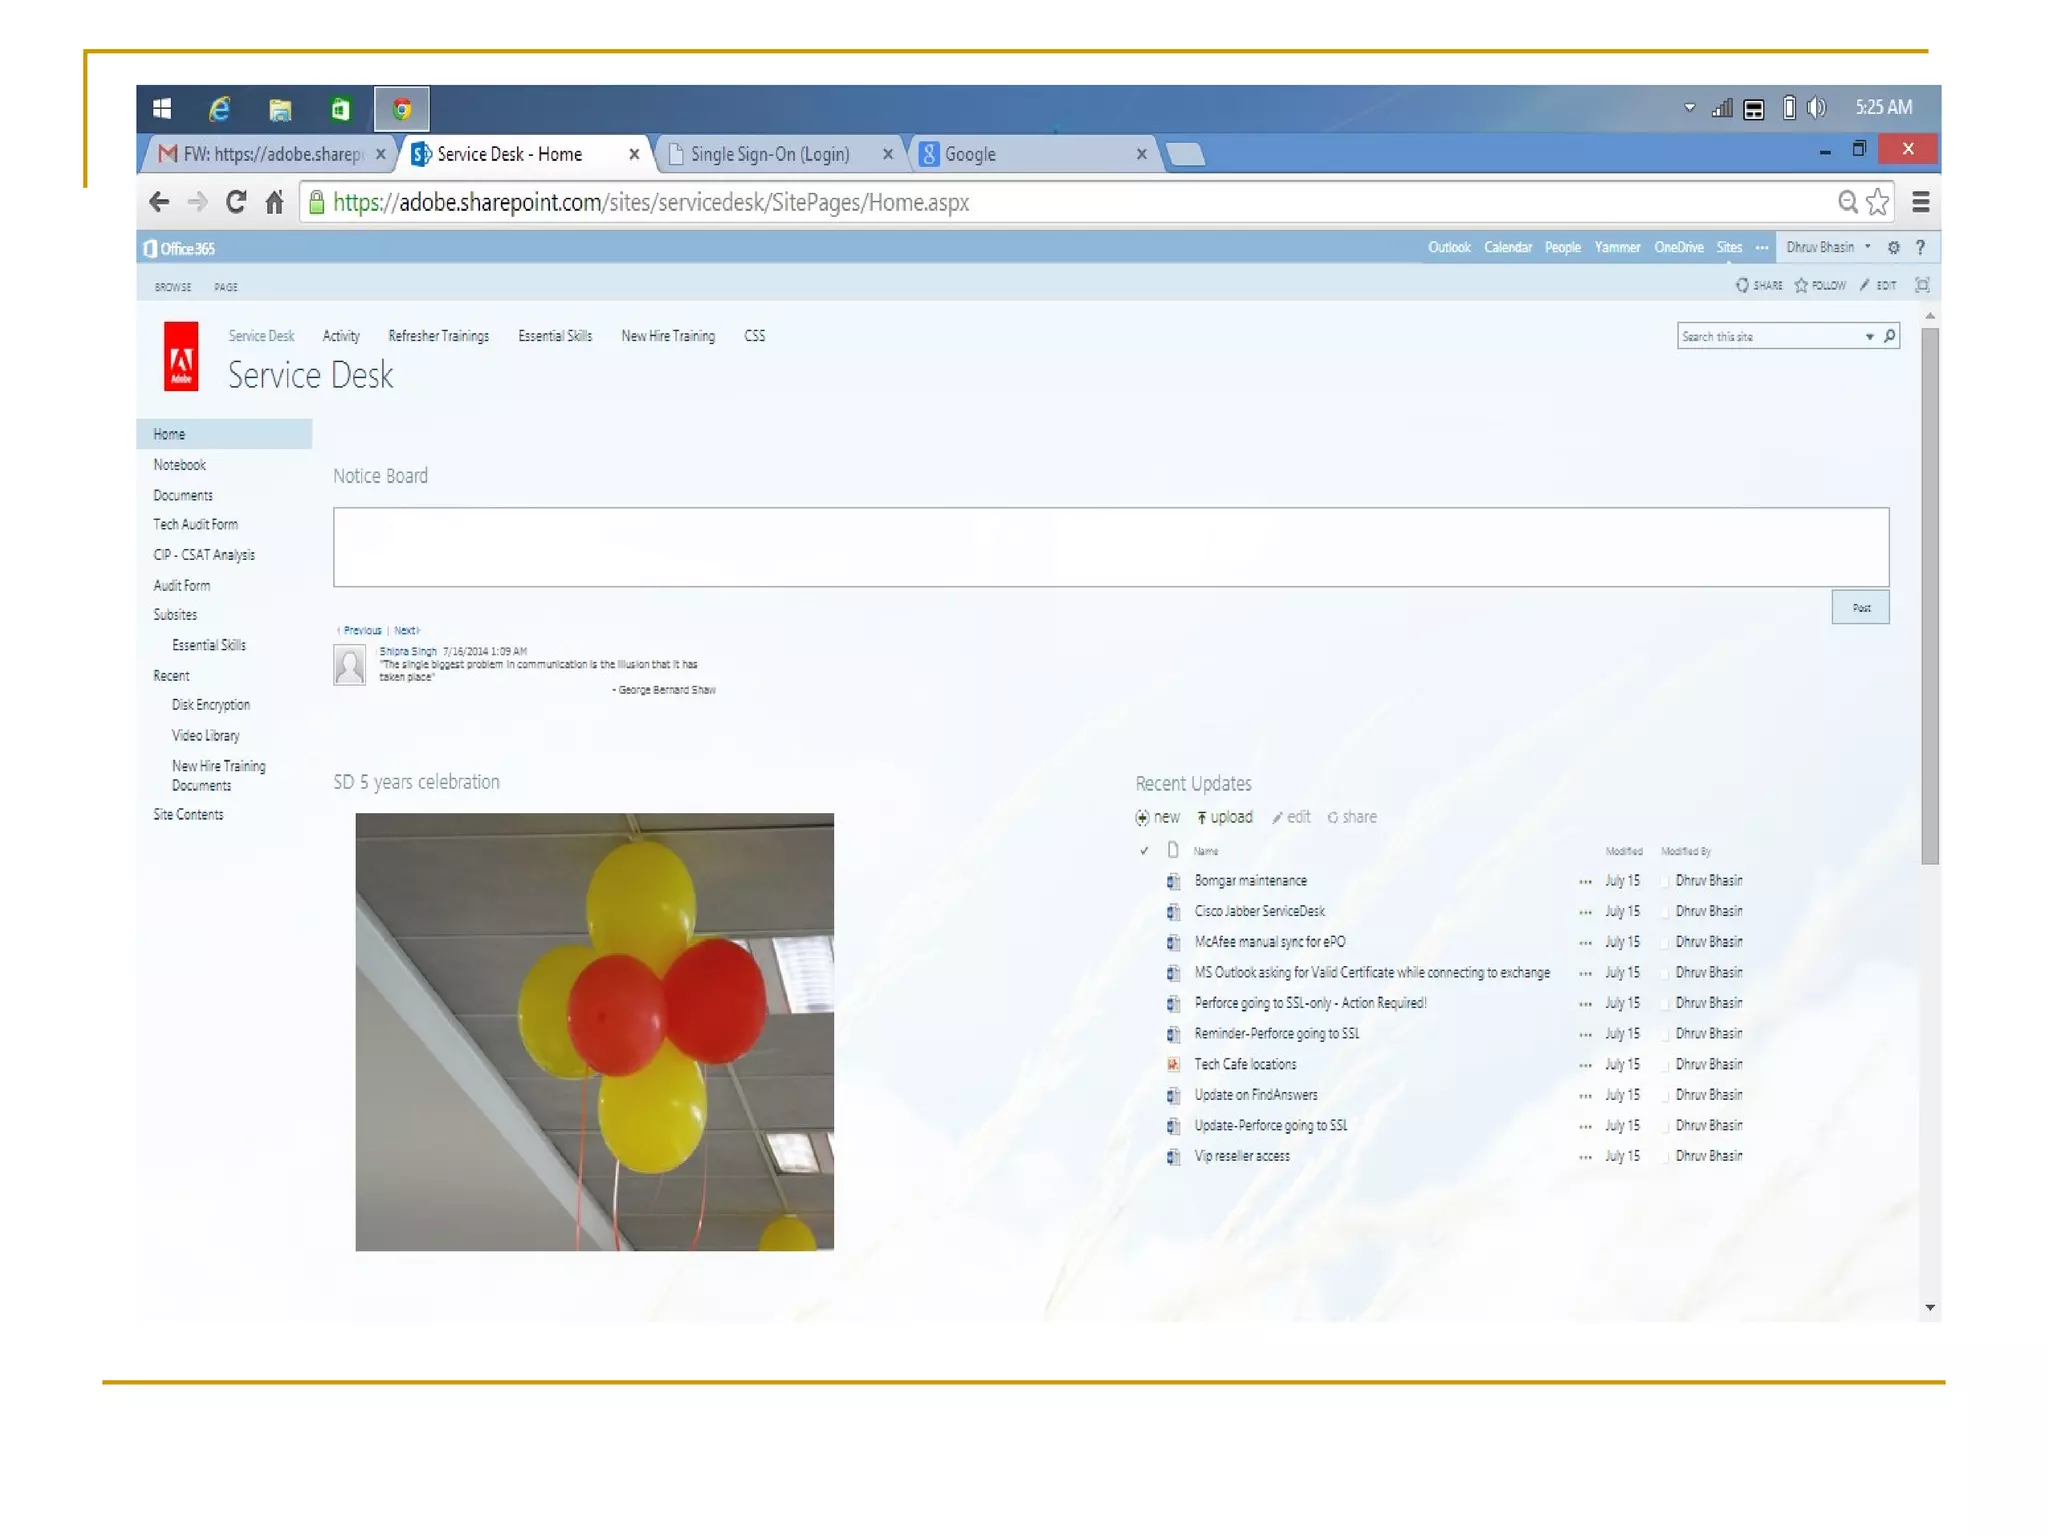Open the PAGE ribbon tab
Viewport: 2048px width, 1536px height.
tap(226, 287)
